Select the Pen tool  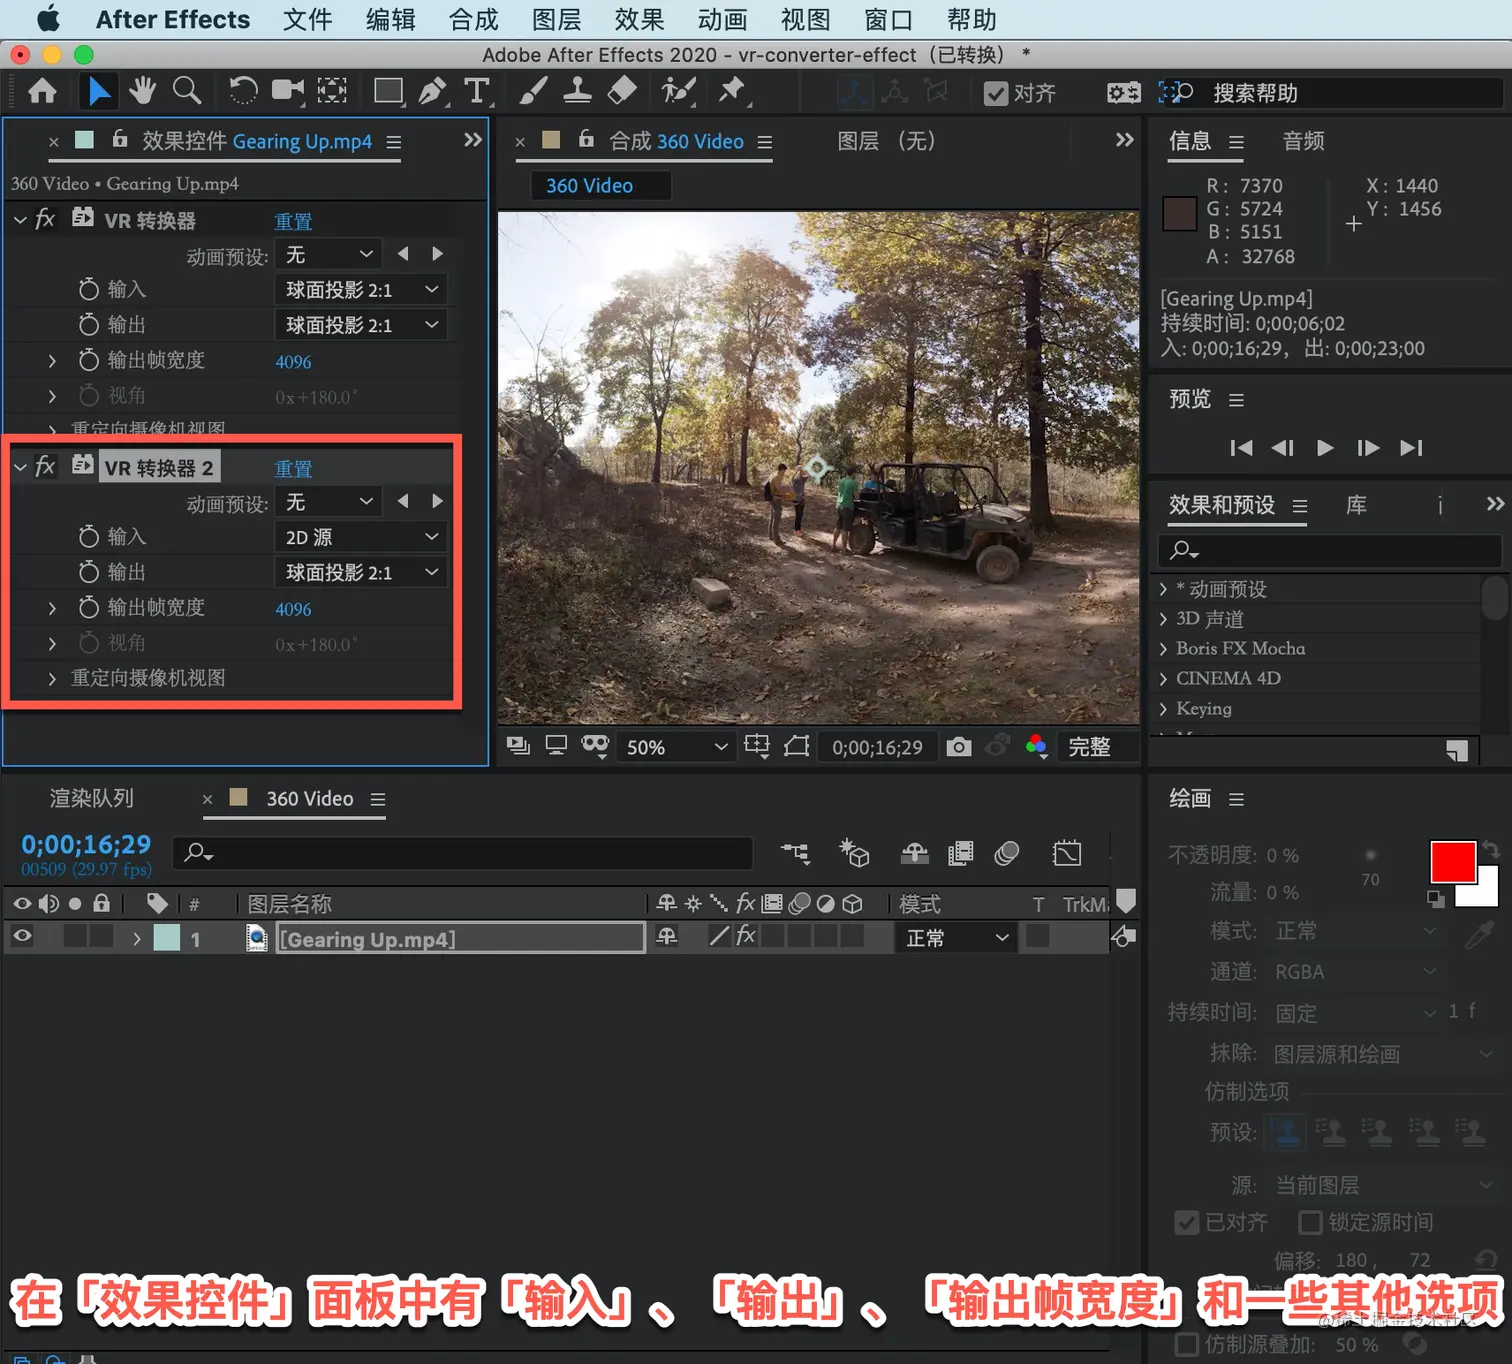pos(433,91)
